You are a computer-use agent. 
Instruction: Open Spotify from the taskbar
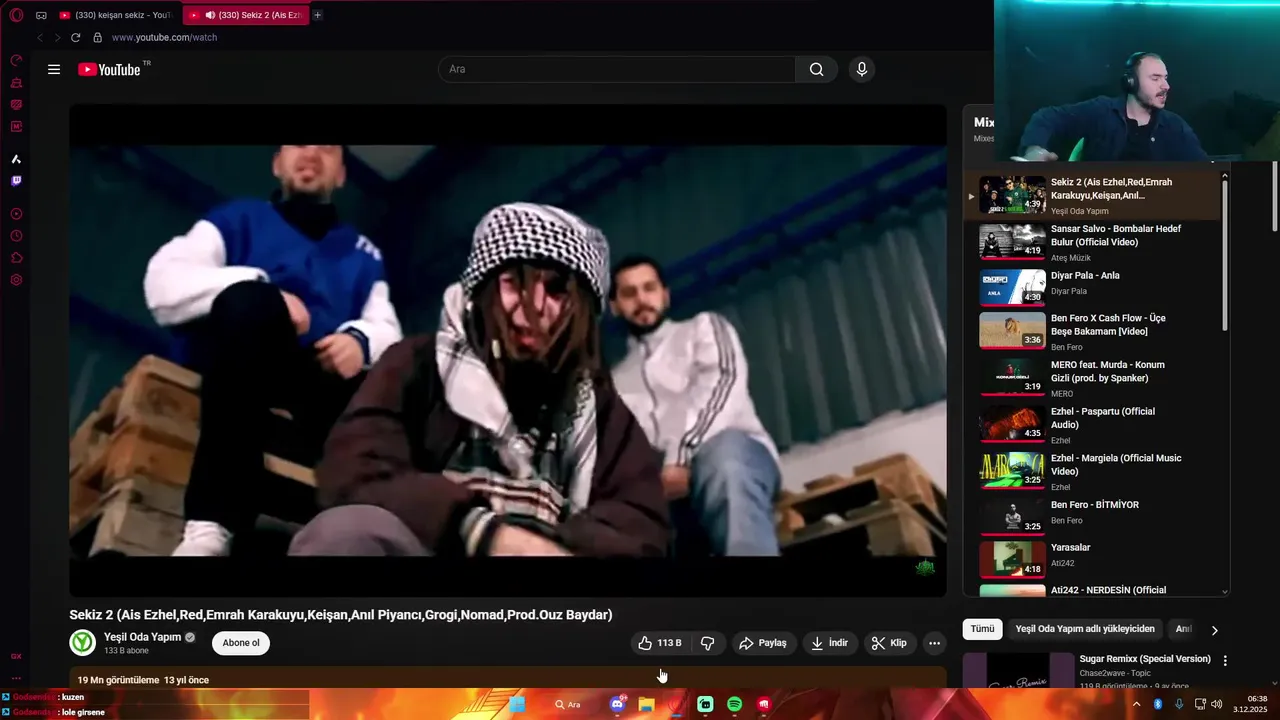pyautogui.click(x=734, y=704)
